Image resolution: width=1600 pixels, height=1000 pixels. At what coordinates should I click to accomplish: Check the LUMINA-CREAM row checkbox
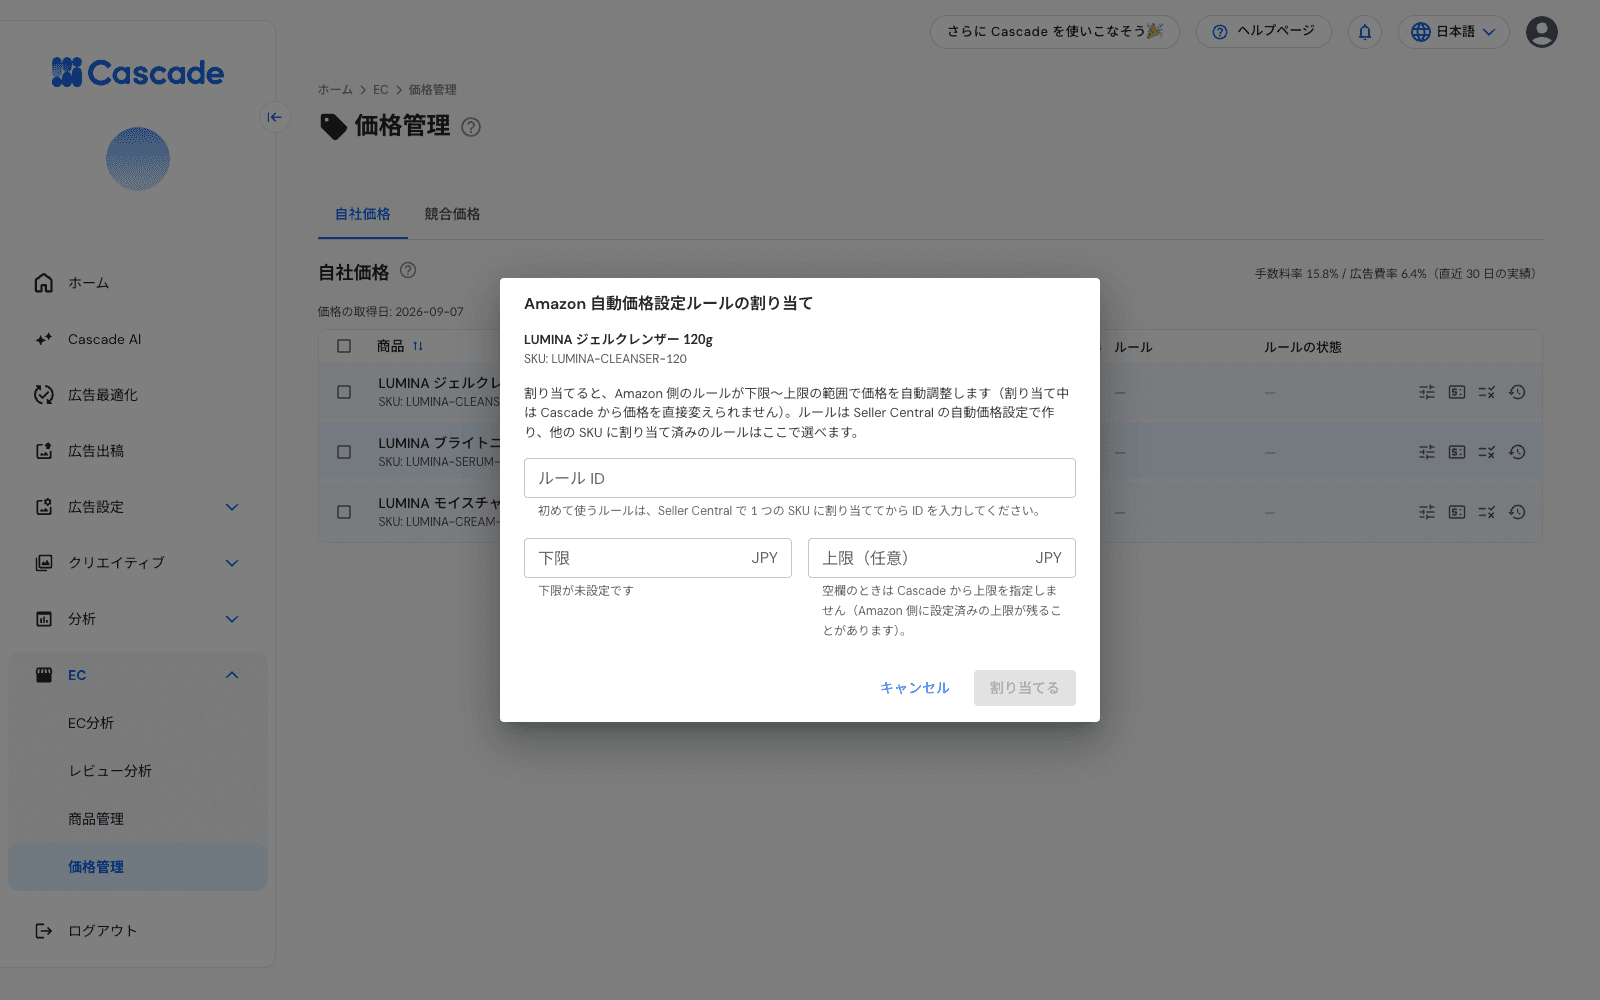[x=344, y=512]
